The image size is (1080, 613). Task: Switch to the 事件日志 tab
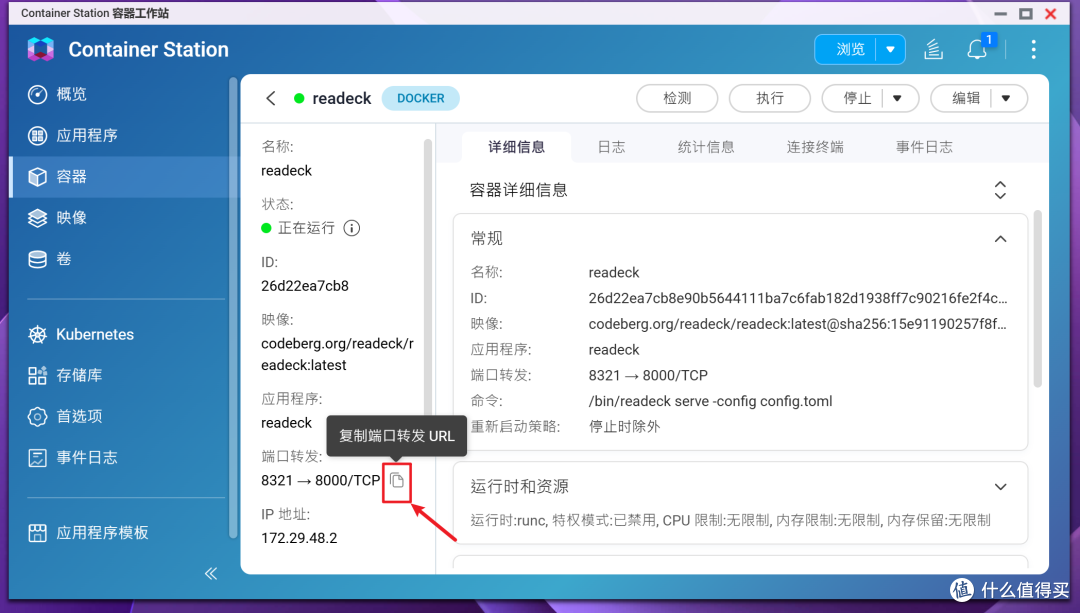pos(924,147)
